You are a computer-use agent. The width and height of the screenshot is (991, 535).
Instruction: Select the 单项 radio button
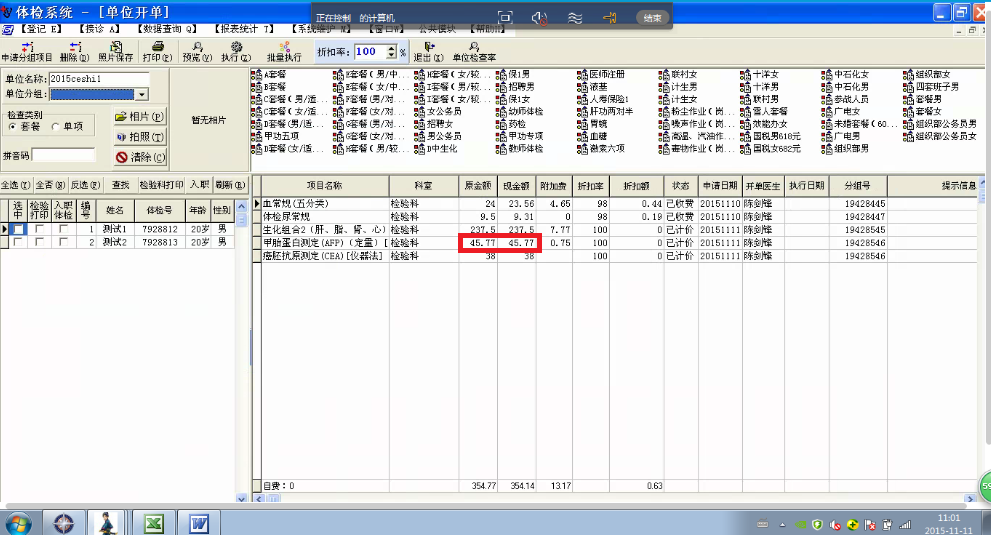56,127
